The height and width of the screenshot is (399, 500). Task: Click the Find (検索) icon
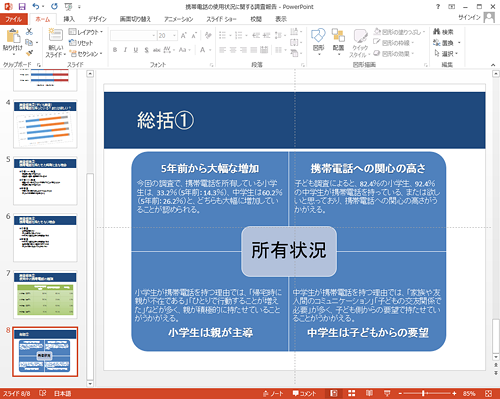(437, 32)
